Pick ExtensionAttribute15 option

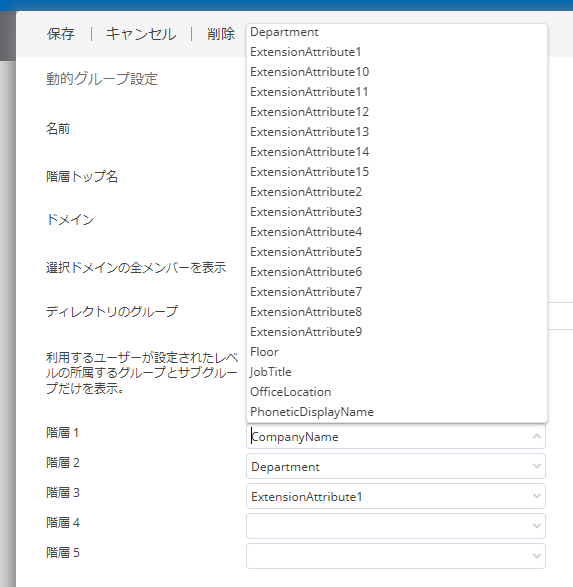point(397,172)
